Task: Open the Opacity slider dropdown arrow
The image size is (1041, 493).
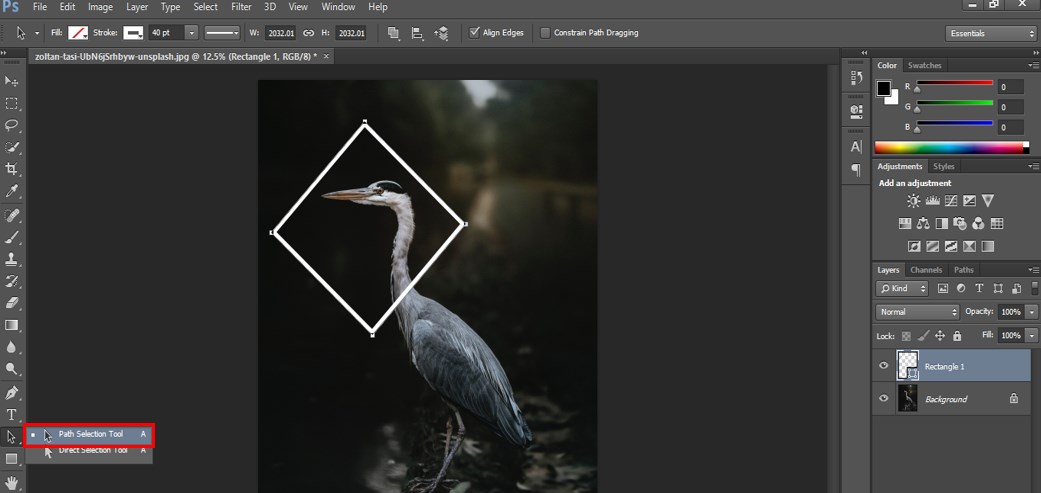Action: pyautogui.click(x=1031, y=312)
